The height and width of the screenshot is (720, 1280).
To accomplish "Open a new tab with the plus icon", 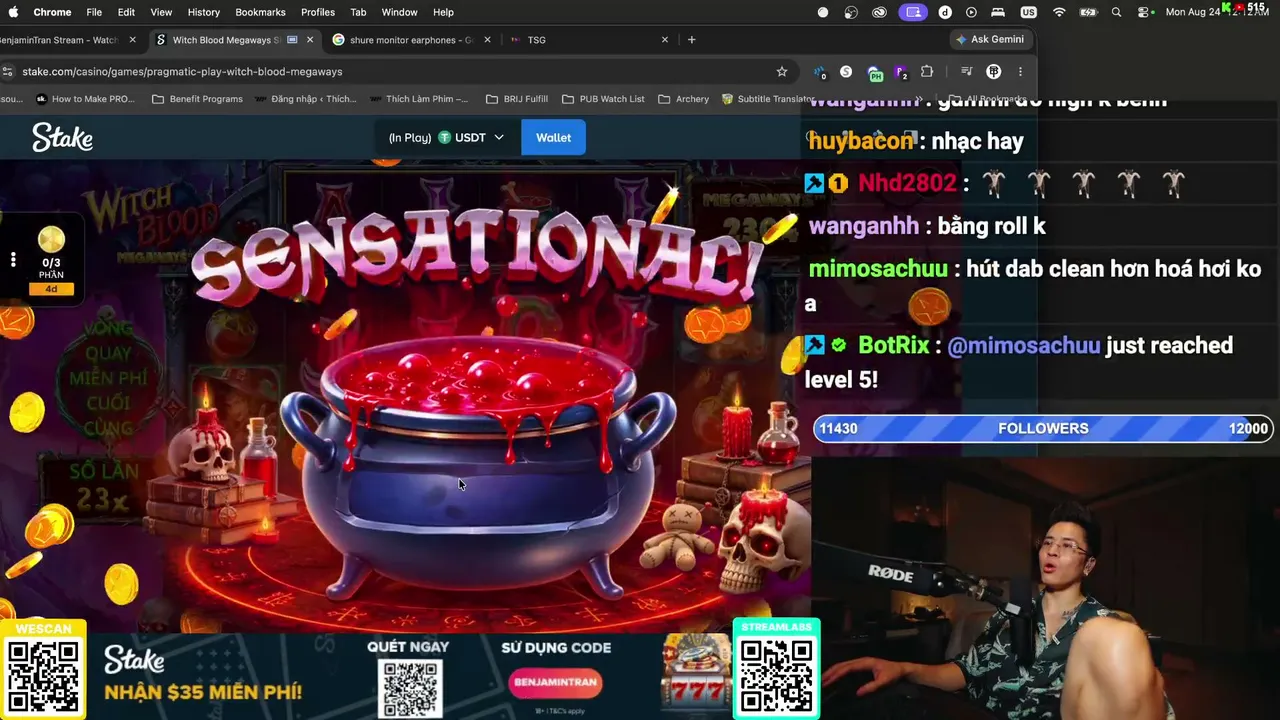I will pyautogui.click(x=691, y=40).
